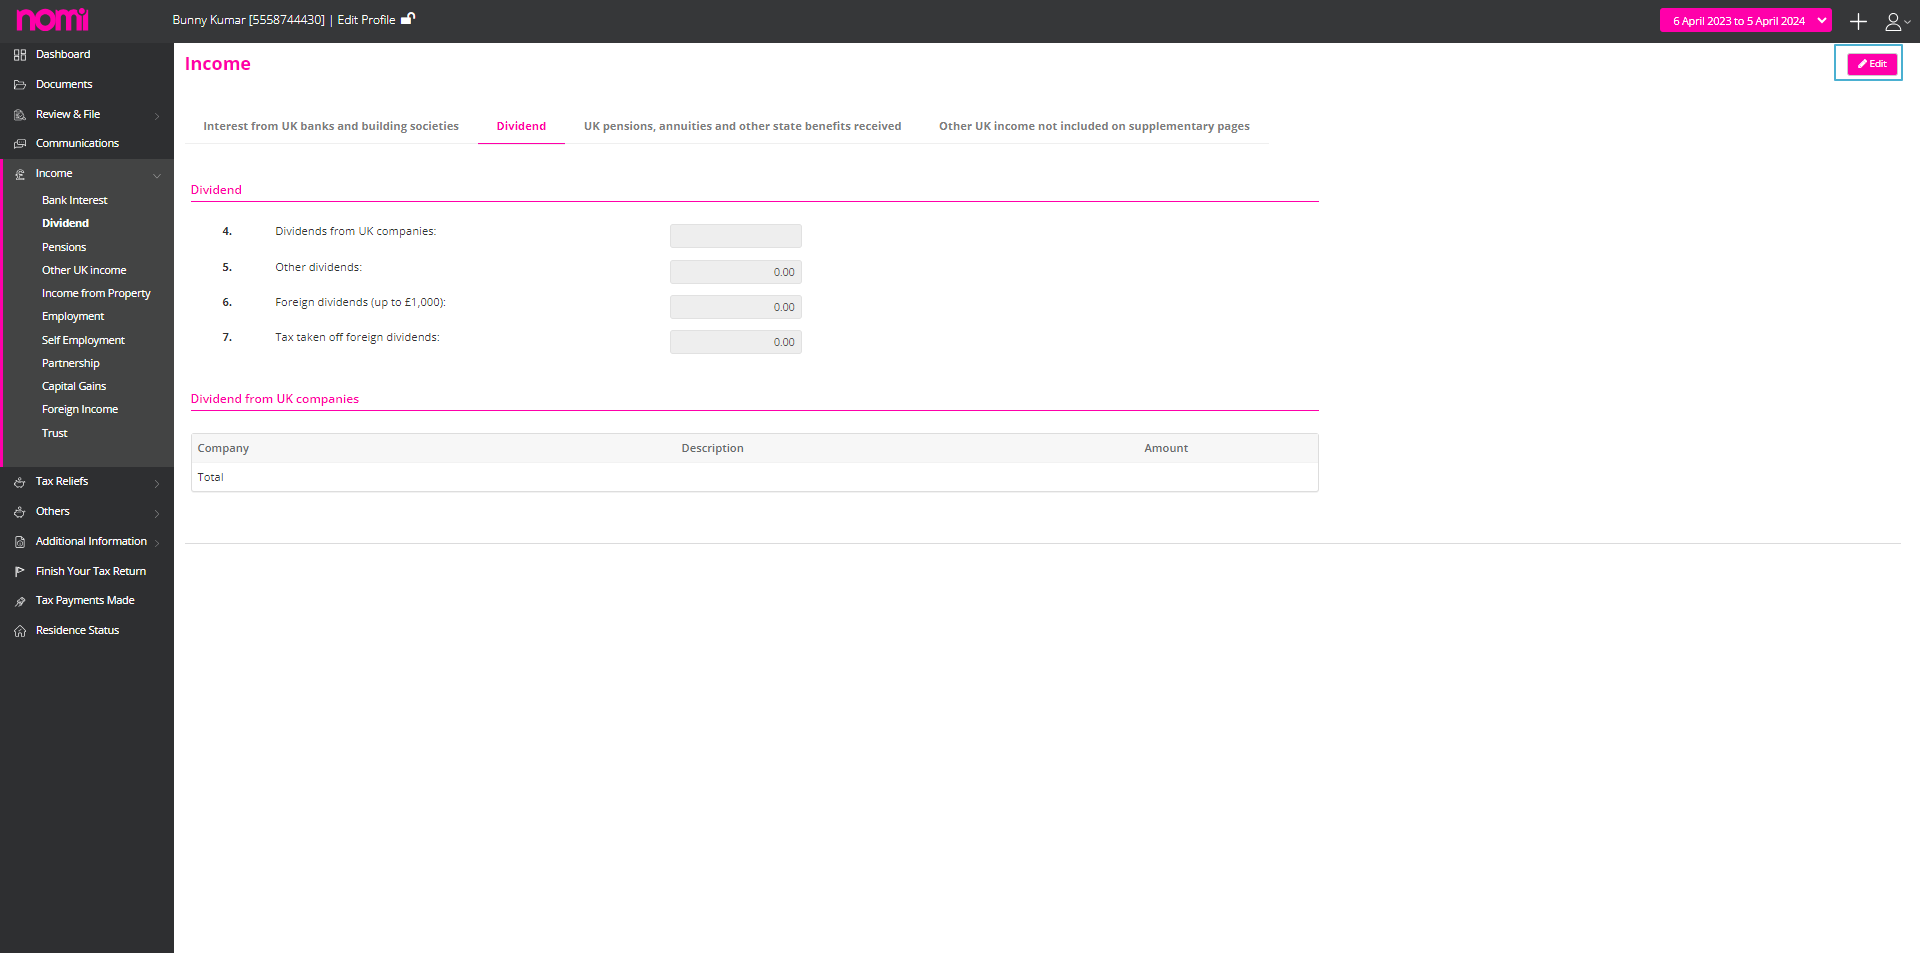Click the Nomi logo
Screen dimensions: 1920x953
point(52,19)
